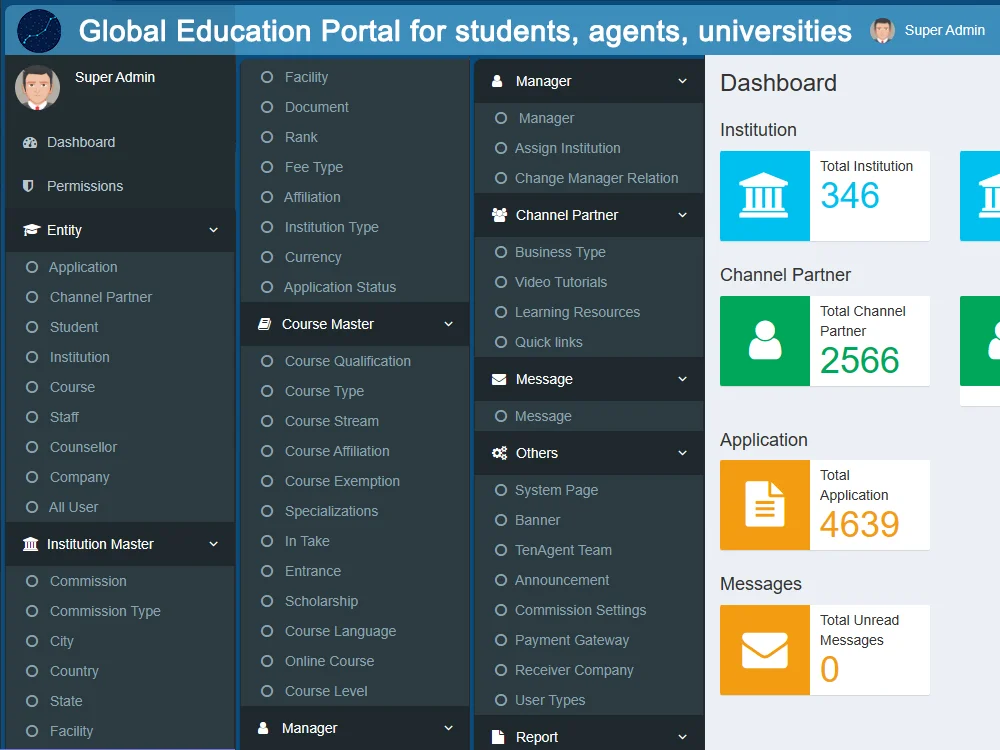This screenshot has height=750, width=1000.
Task: Expand the Report section
Action: coord(683,736)
